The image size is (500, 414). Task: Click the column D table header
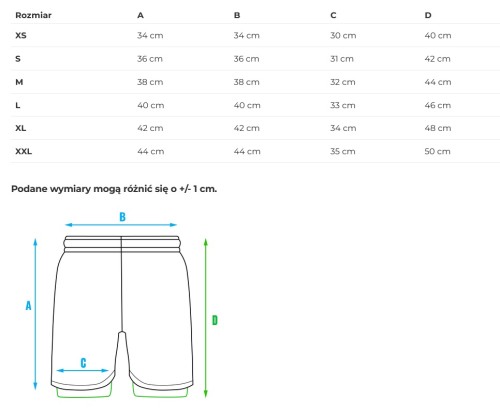(x=428, y=15)
